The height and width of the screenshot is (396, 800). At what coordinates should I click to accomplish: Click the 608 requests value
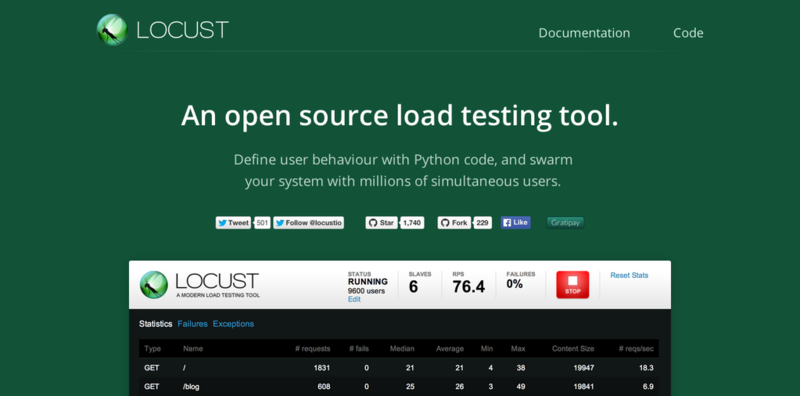coord(324,387)
